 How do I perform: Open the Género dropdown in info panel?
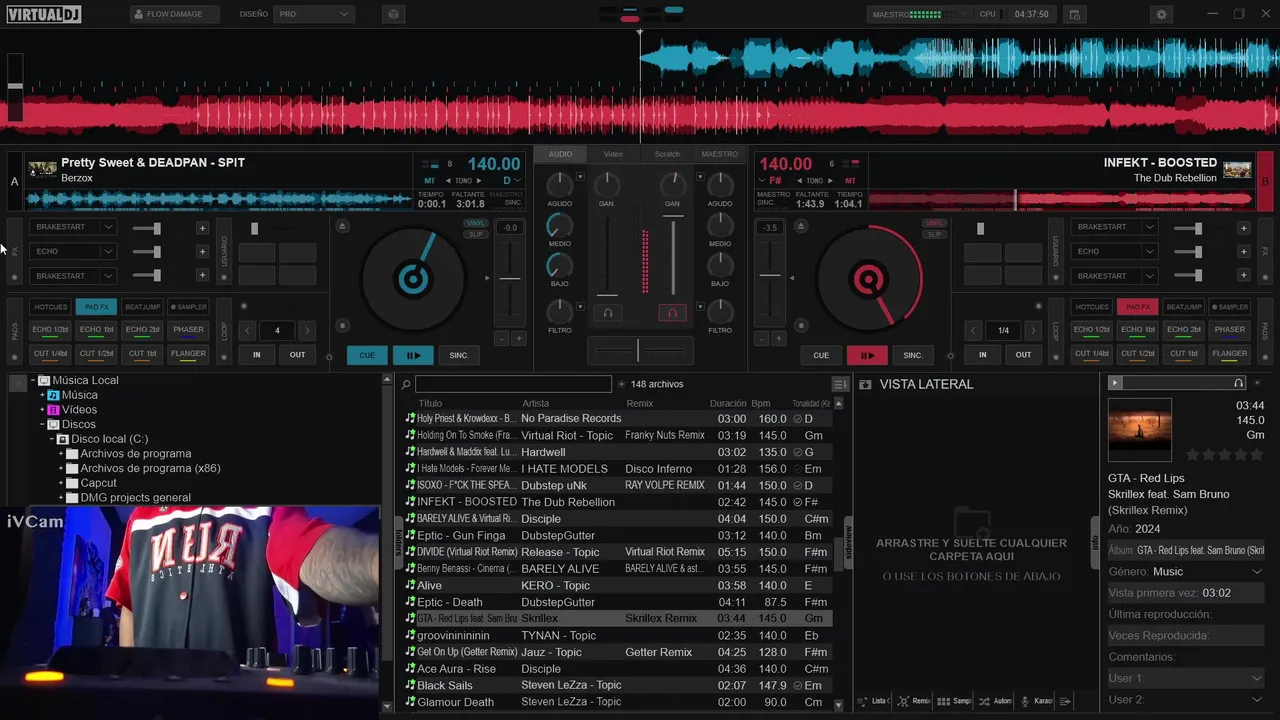(1257, 572)
